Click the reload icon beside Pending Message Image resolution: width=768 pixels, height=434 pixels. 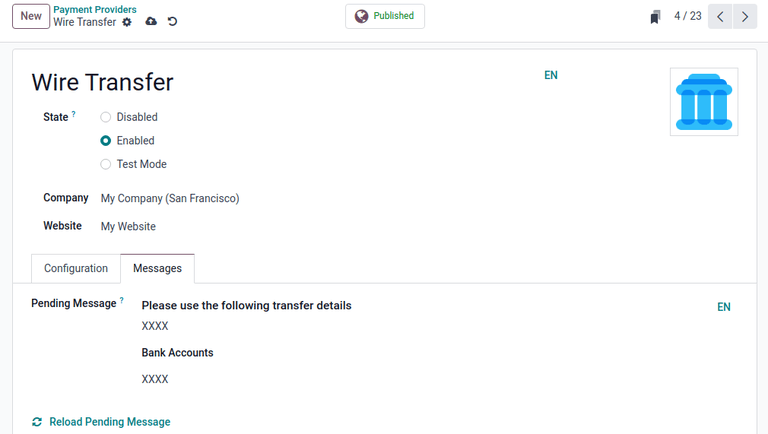[x=37, y=422]
